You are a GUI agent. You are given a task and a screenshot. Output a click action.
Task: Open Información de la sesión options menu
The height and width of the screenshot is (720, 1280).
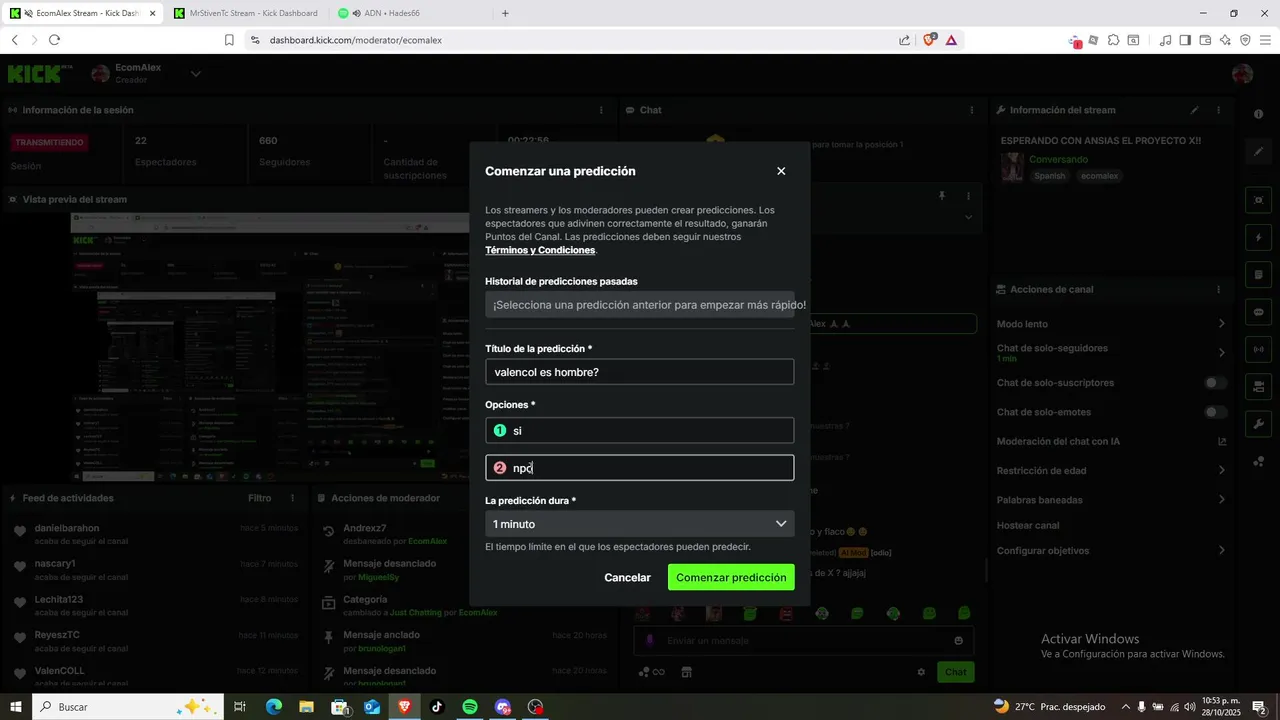[x=601, y=110]
